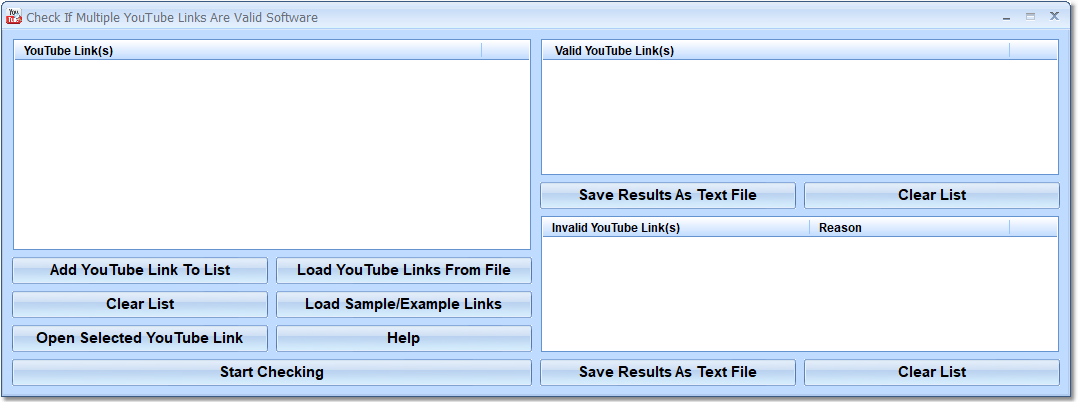The image size is (1078, 404).
Task: Save valid links results as text file
Action: [668, 195]
